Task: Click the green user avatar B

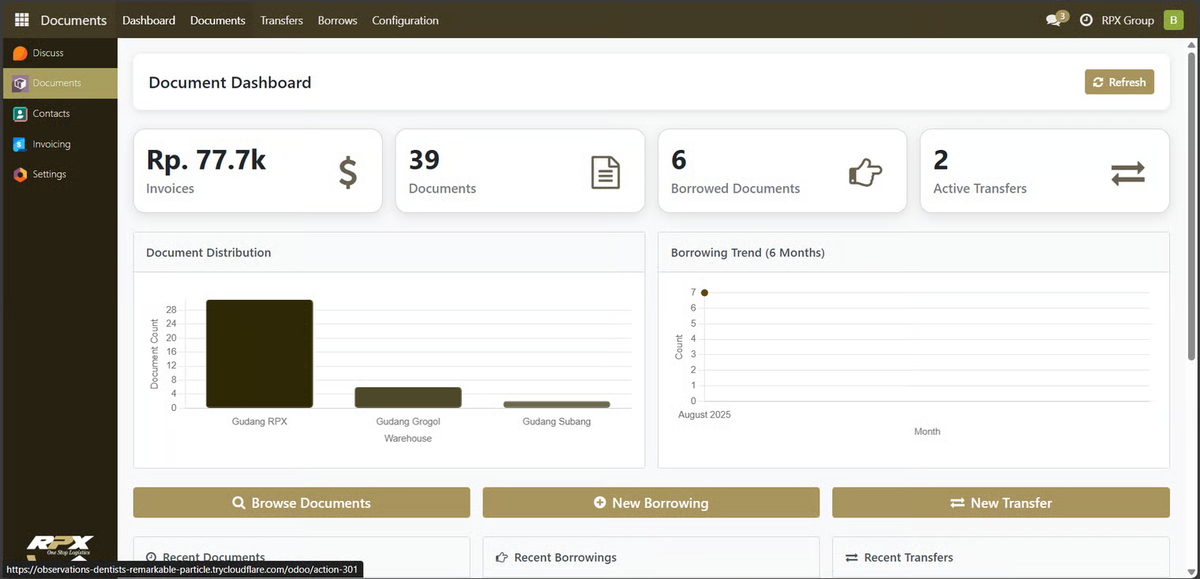Action: click(x=1173, y=20)
